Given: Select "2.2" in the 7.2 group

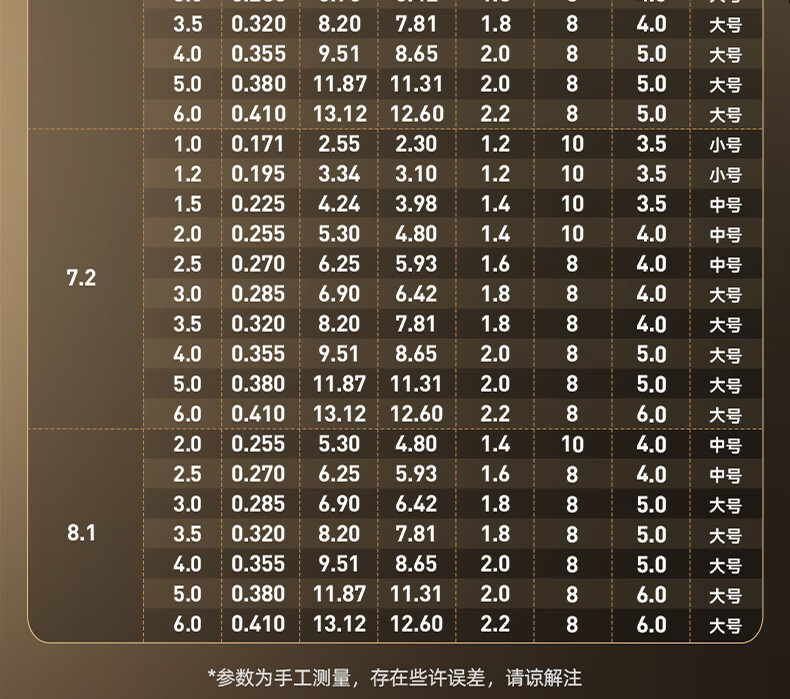Looking at the screenshot, I should click(x=495, y=414).
